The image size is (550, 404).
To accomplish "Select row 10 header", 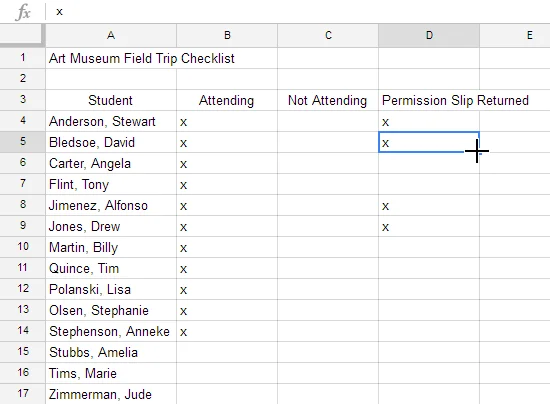I will coord(22,247).
